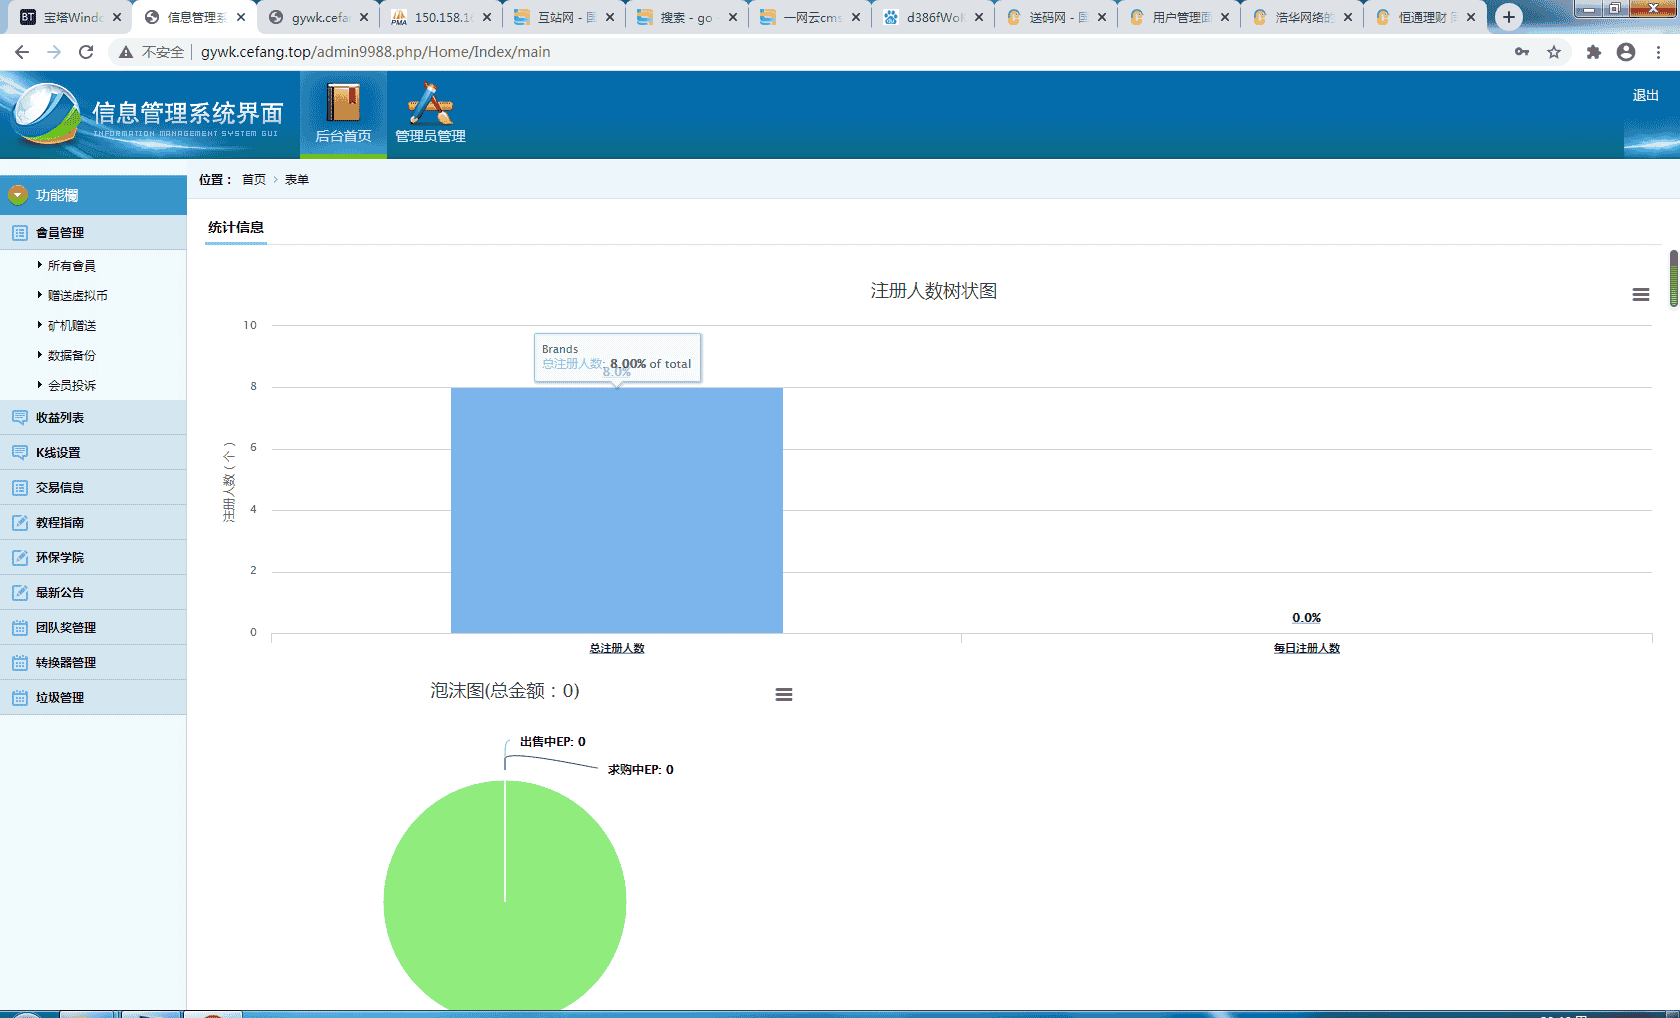Open the Chrome three-dot menu
Screen dimensions: 1680x1018
1659,52
